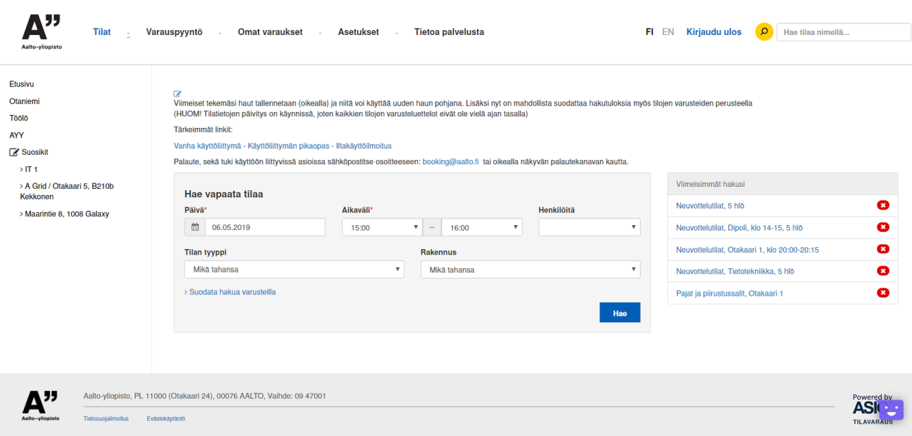Open the purple chat widget icon
This screenshot has height=436, width=912.
890,410
